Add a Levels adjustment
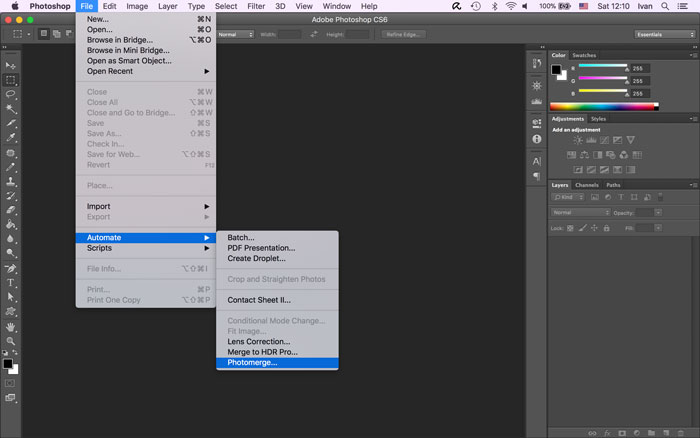 (591, 140)
